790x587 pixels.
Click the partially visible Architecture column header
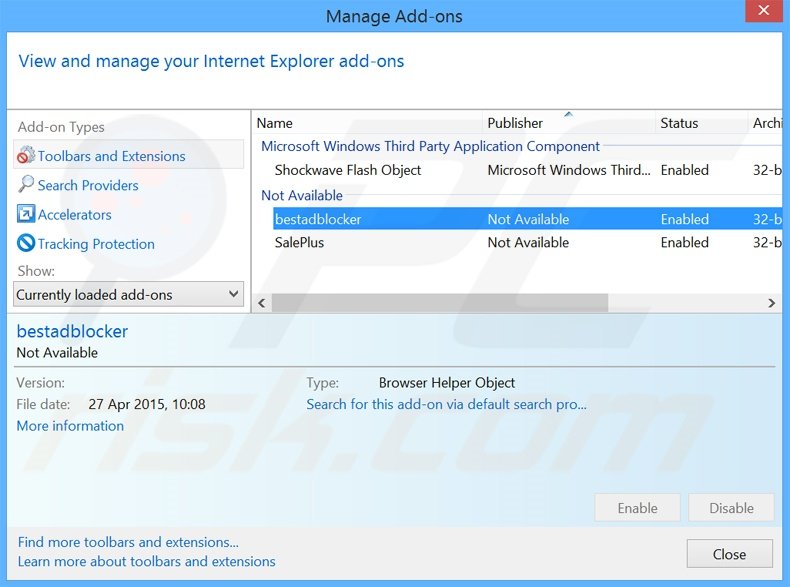pyautogui.click(x=765, y=123)
